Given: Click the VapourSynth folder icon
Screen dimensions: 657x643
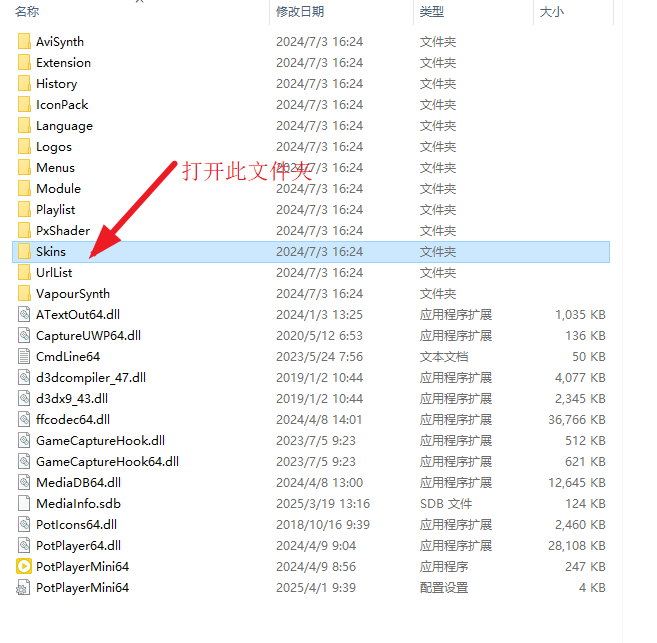Looking at the screenshot, I should pos(24,294).
